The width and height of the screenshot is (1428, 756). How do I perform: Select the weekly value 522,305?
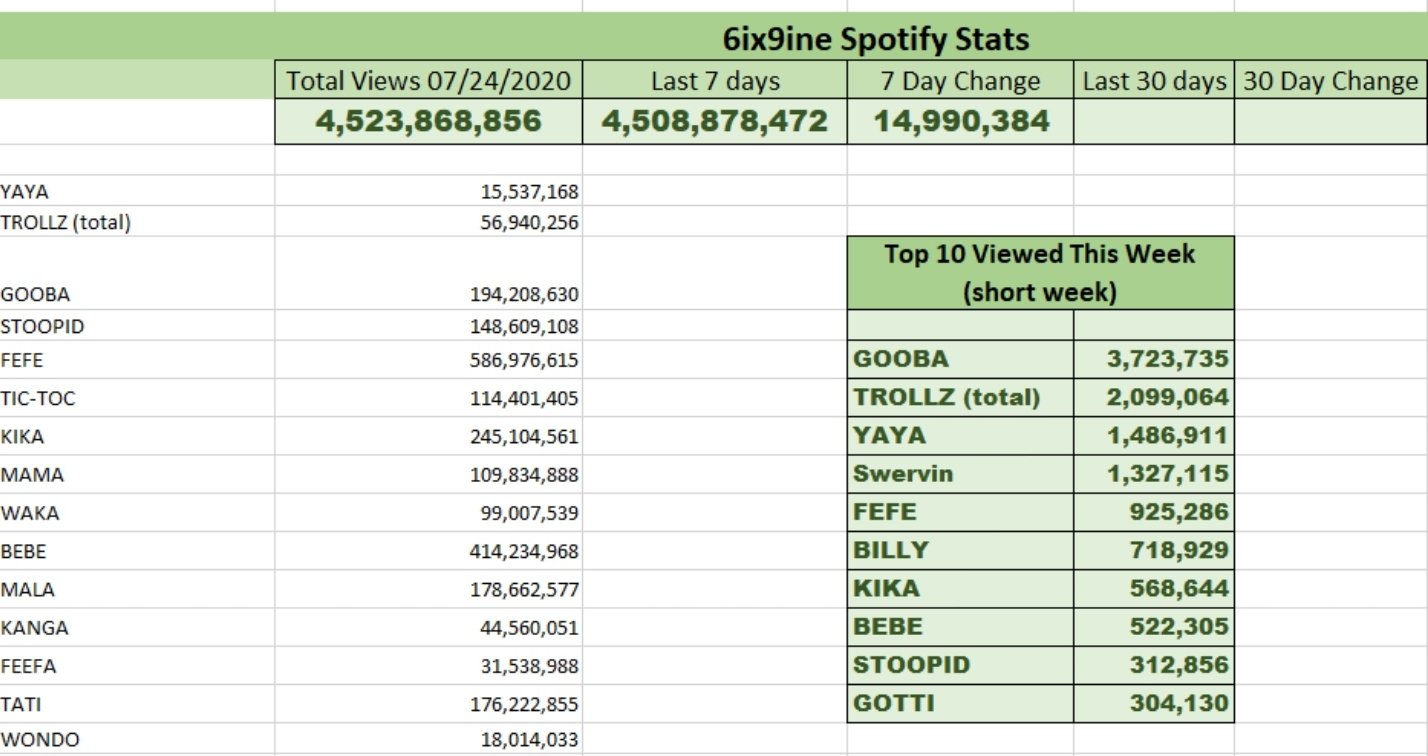point(1179,627)
